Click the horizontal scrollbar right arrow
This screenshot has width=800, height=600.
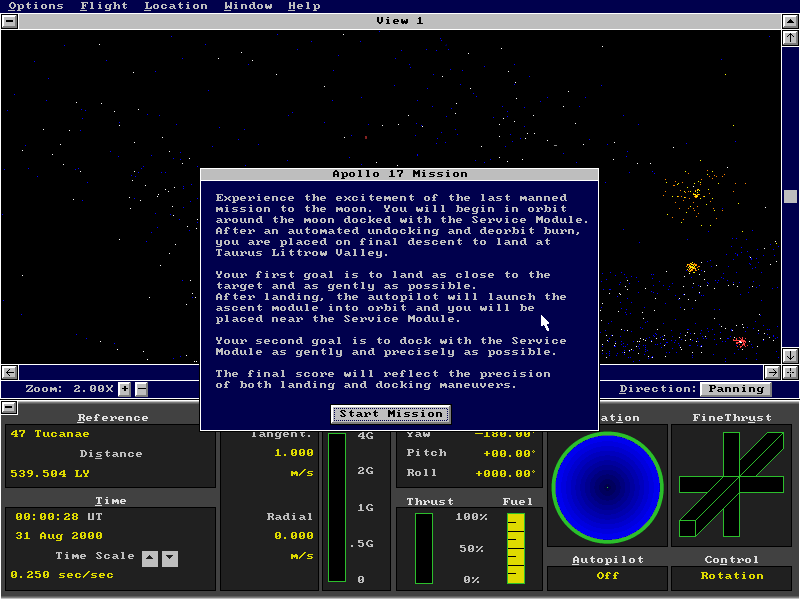point(772,372)
